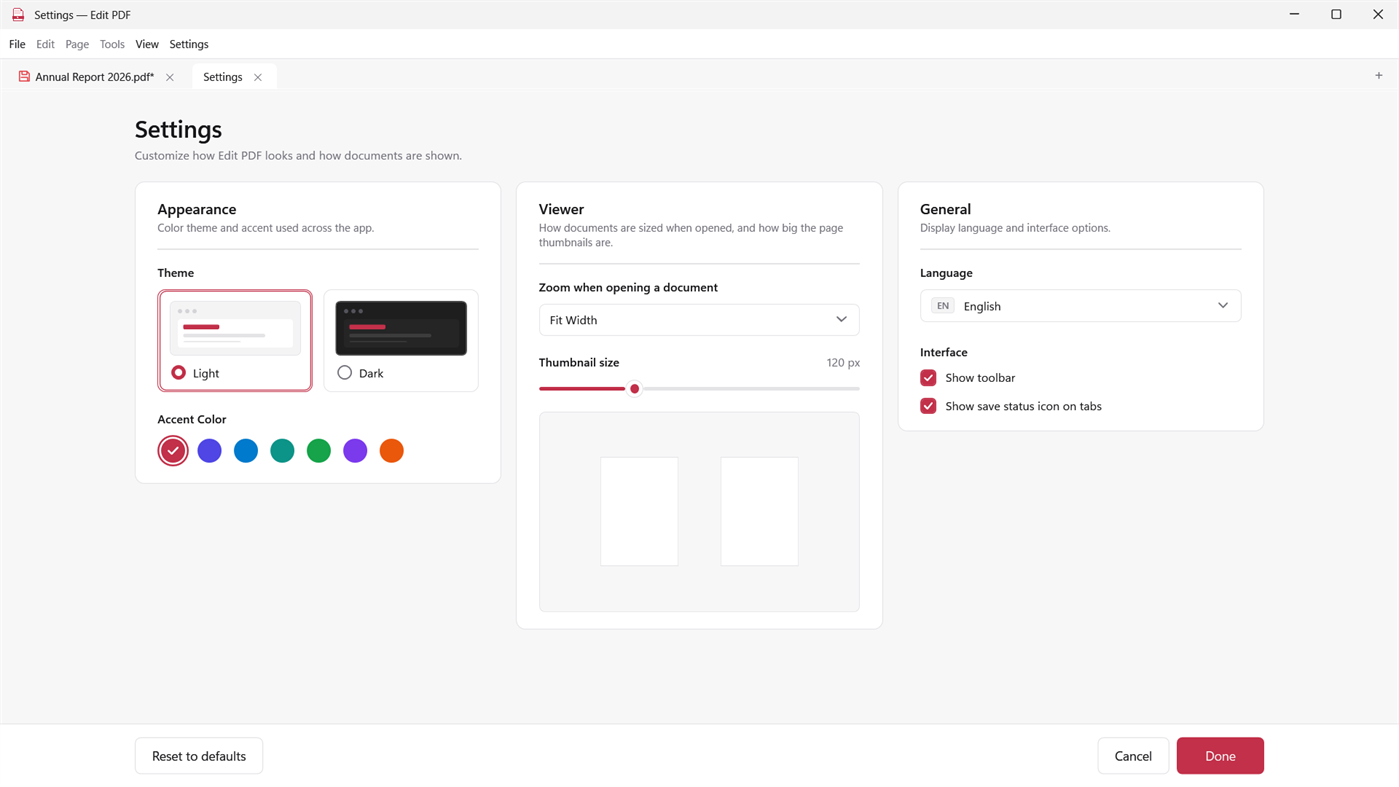Select the Light theme radio button
This screenshot has height=787, width=1399.
[178, 373]
